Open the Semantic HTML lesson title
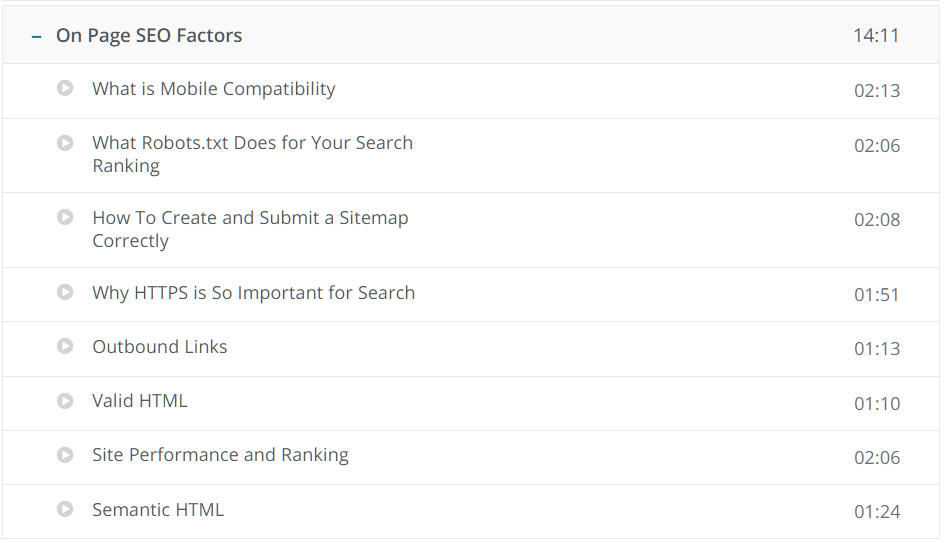This screenshot has height=543, width=944. point(158,510)
